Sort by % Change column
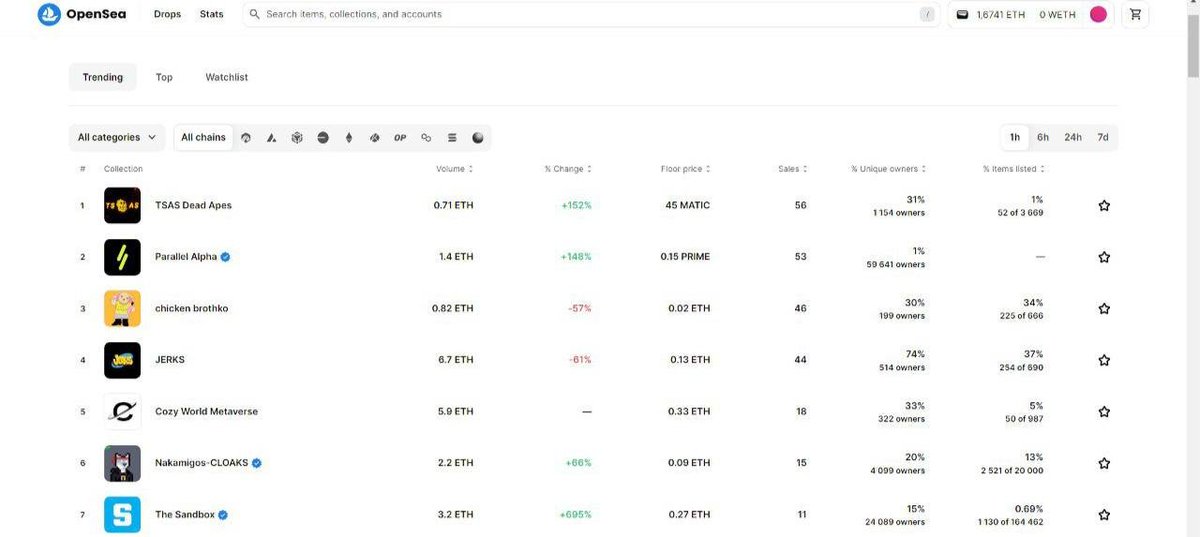This screenshot has height=537, width=1200. pyautogui.click(x=568, y=169)
